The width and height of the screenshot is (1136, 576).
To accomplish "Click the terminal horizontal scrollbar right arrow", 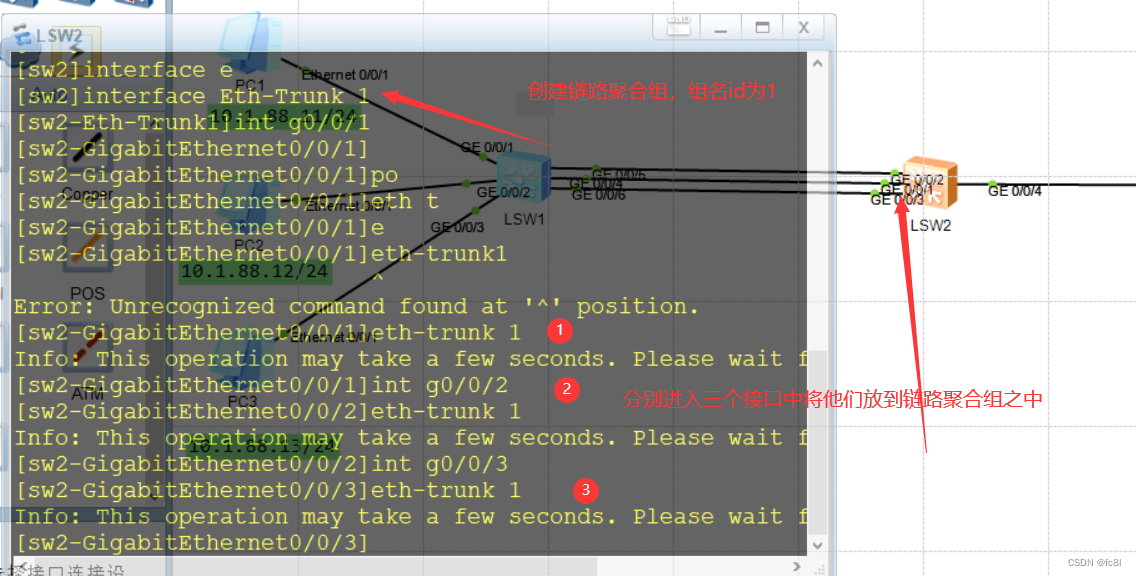I will point(797,567).
